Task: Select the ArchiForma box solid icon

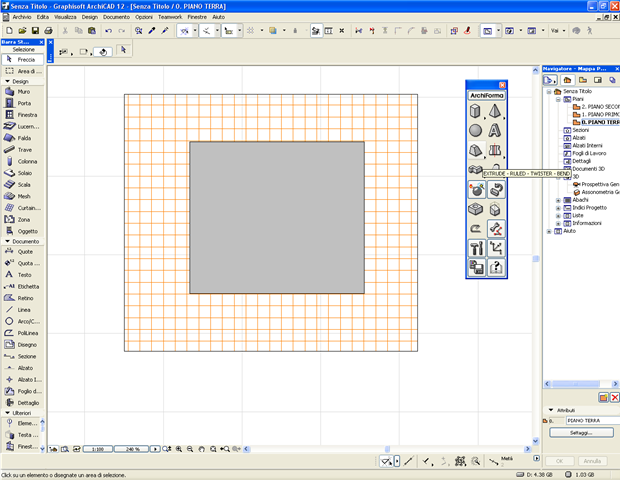Action: pos(476,111)
